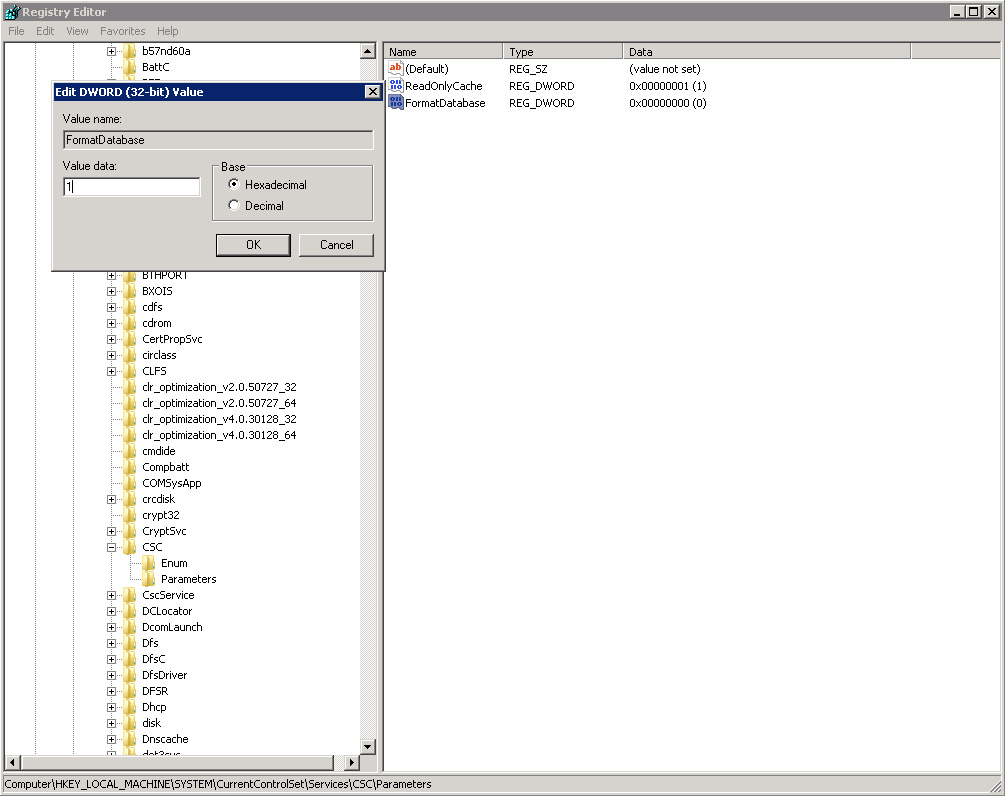Select the ReadOnlyCache DWORD icon
This screenshot has height=796, width=1005.
coord(395,86)
